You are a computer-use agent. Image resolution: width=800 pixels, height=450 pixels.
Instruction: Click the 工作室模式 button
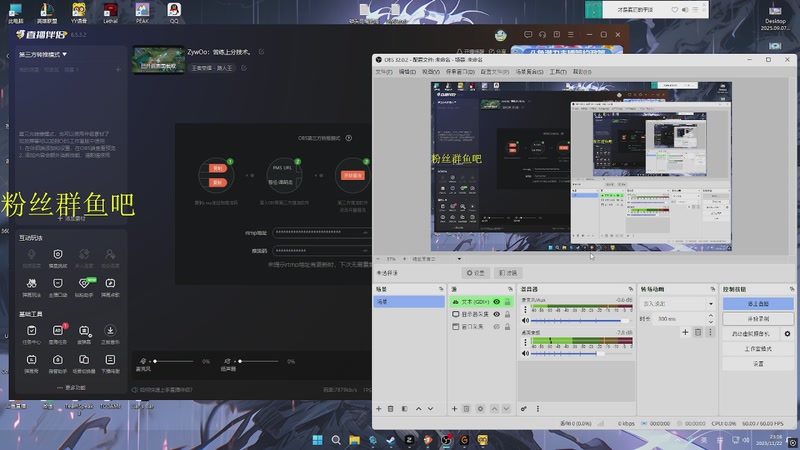pos(758,349)
